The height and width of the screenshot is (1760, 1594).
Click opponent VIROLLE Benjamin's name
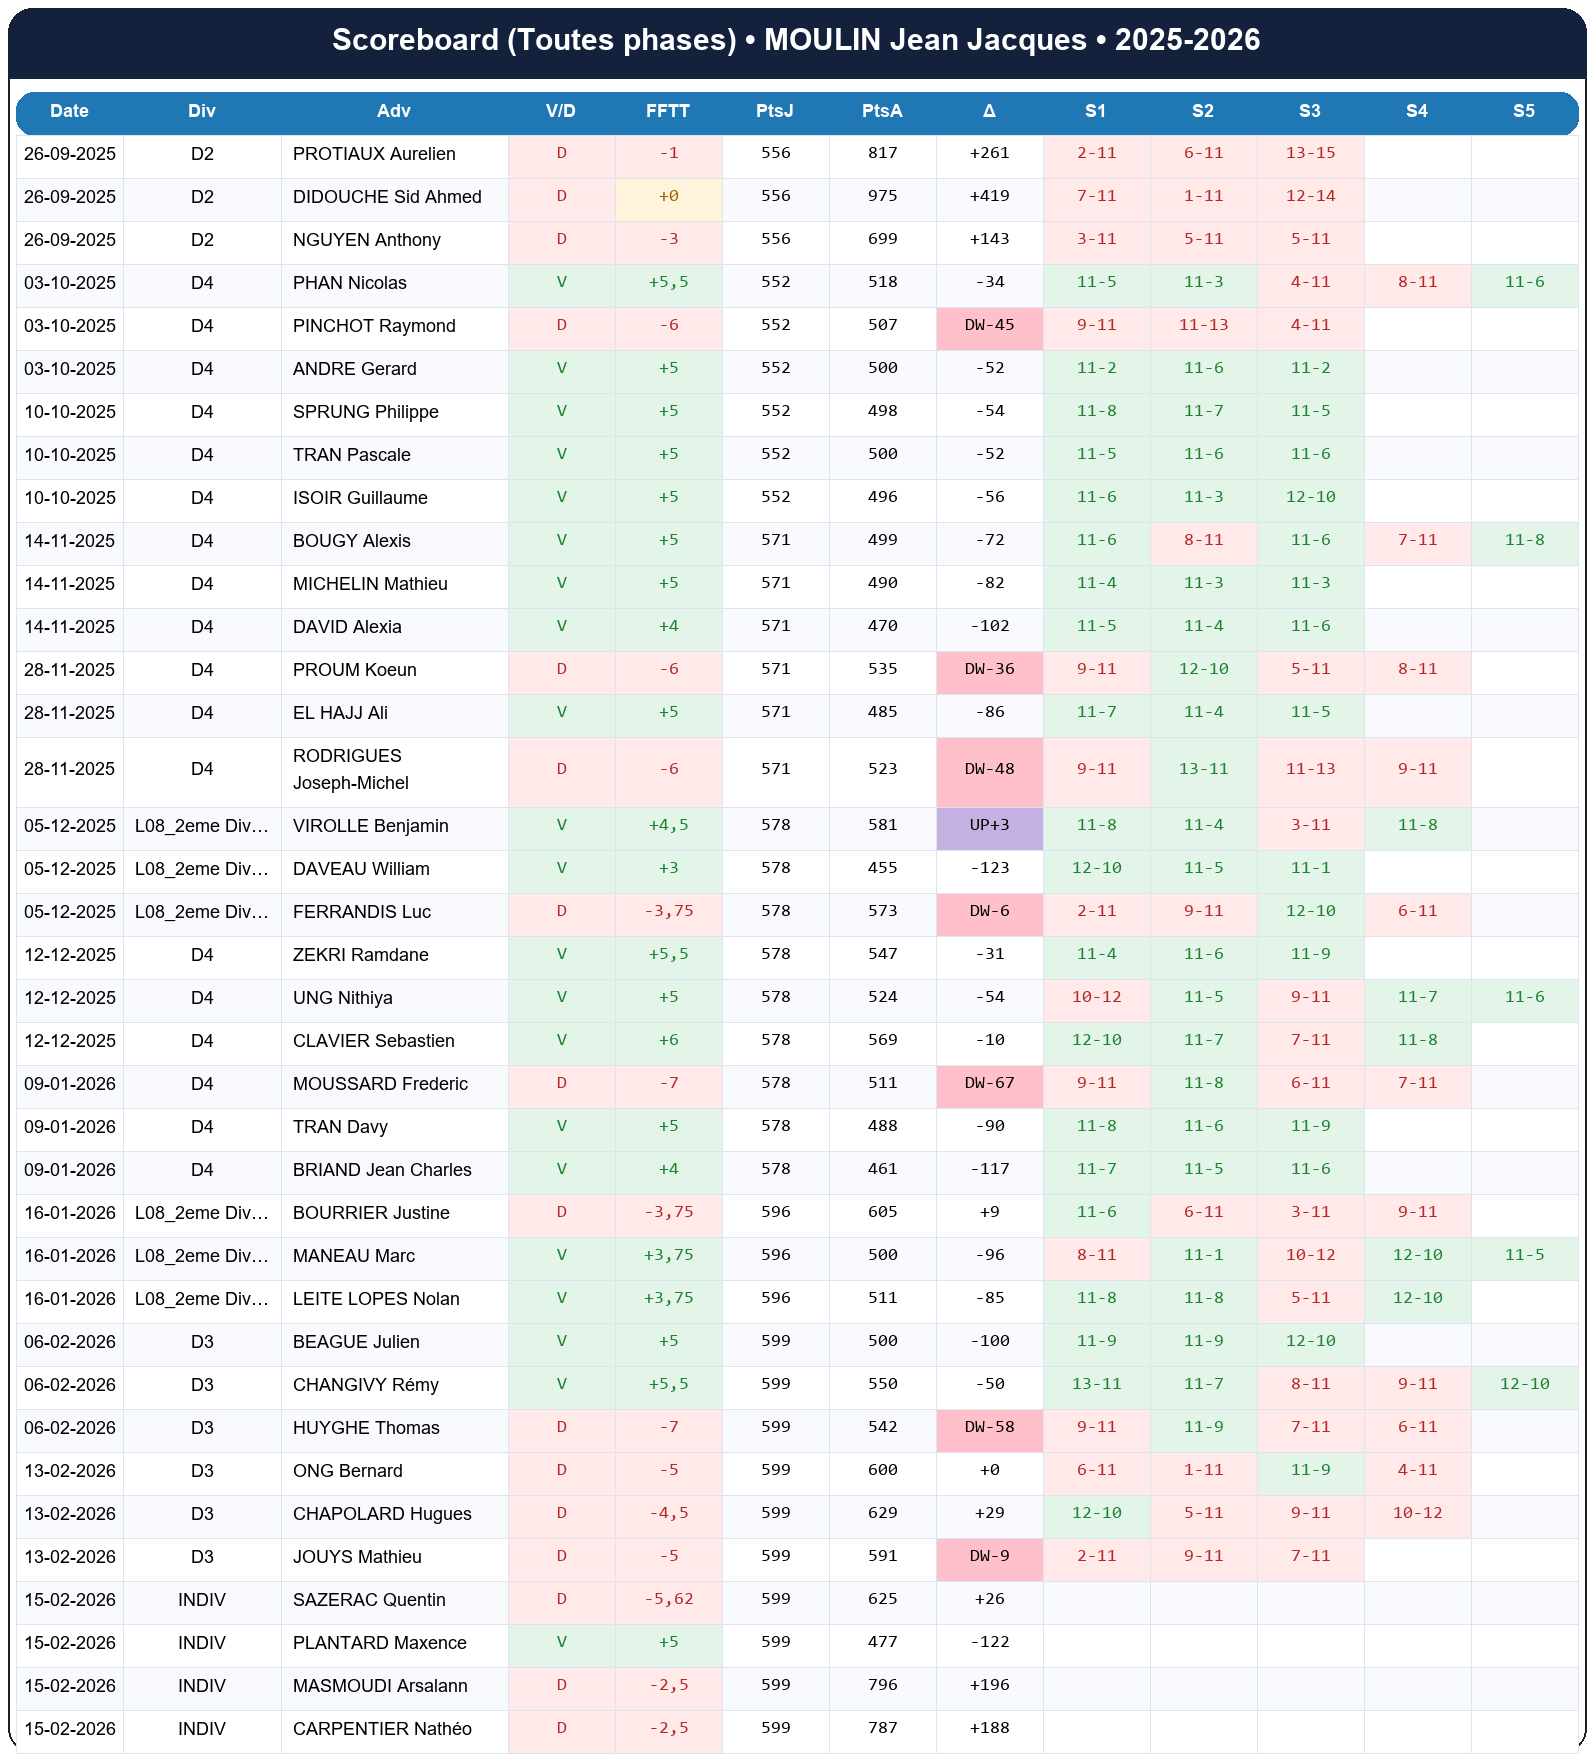pyautogui.click(x=370, y=826)
